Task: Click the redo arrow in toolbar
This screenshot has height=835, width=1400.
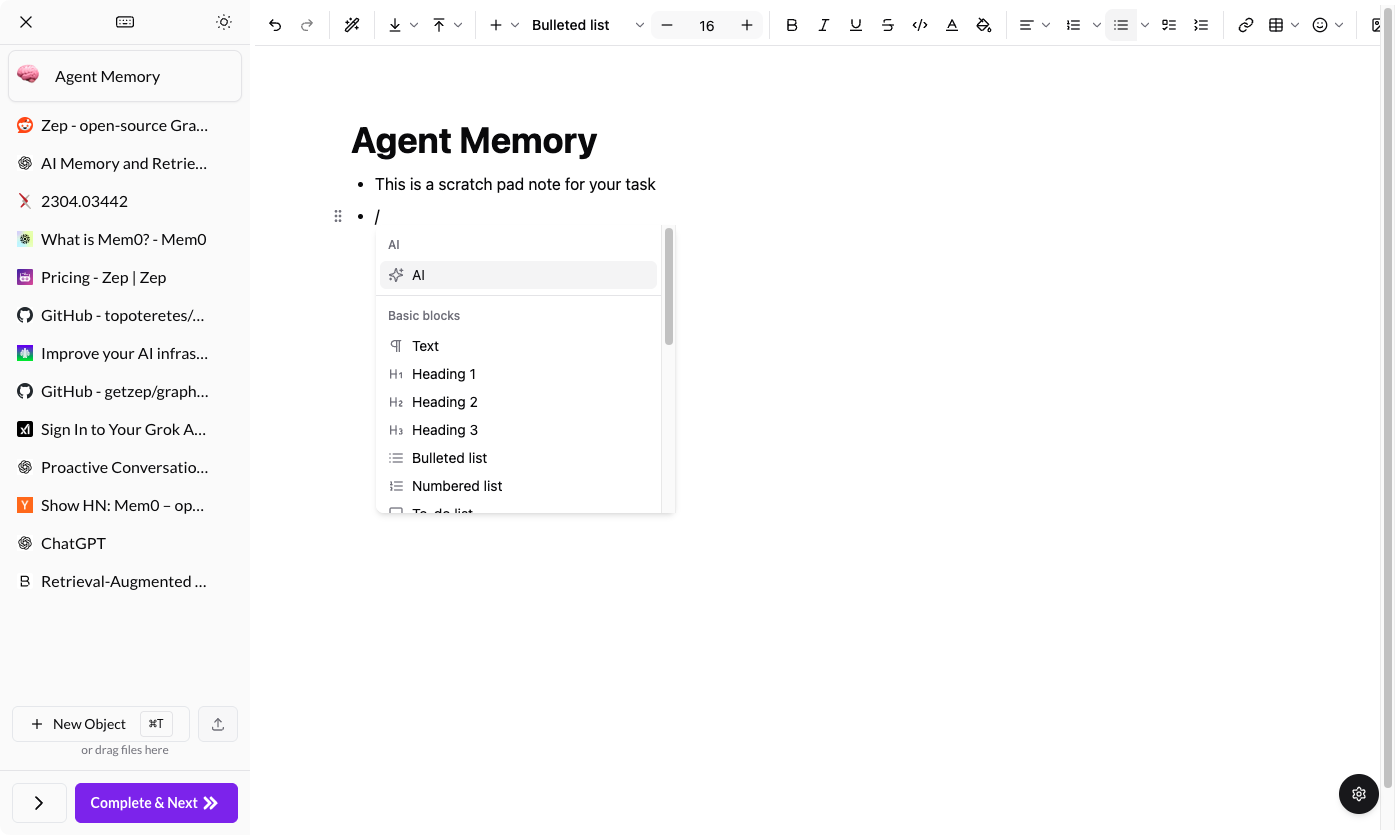Action: (x=307, y=25)
